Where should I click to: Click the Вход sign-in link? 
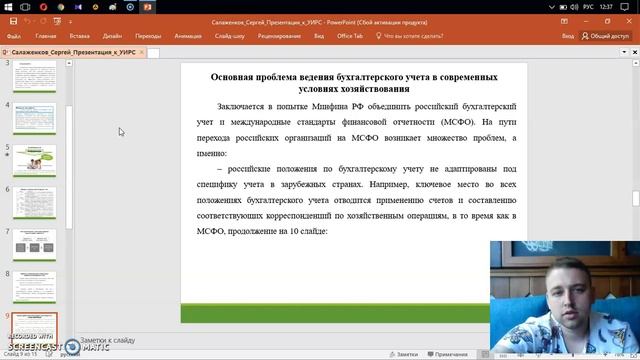coord(567,36)
